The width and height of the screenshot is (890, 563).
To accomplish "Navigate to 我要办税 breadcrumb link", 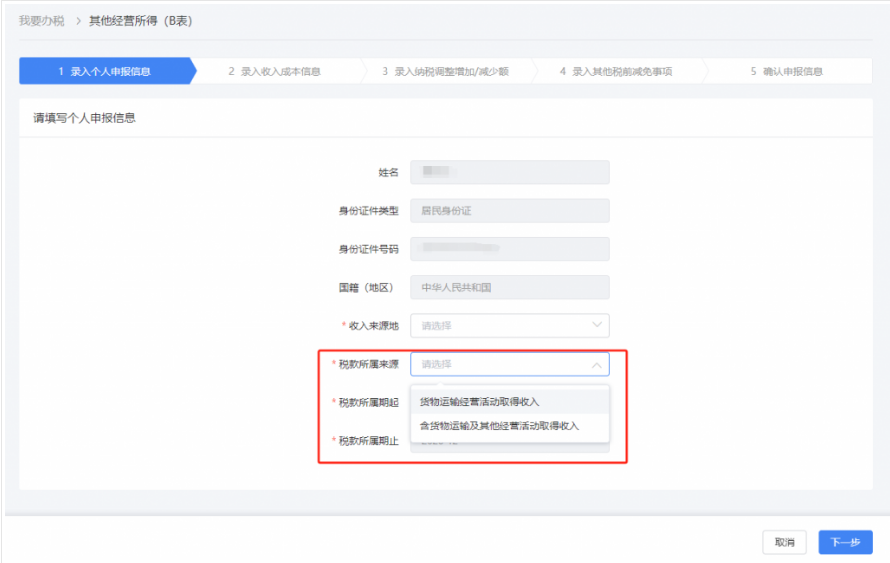I will (x=42, y=21).
